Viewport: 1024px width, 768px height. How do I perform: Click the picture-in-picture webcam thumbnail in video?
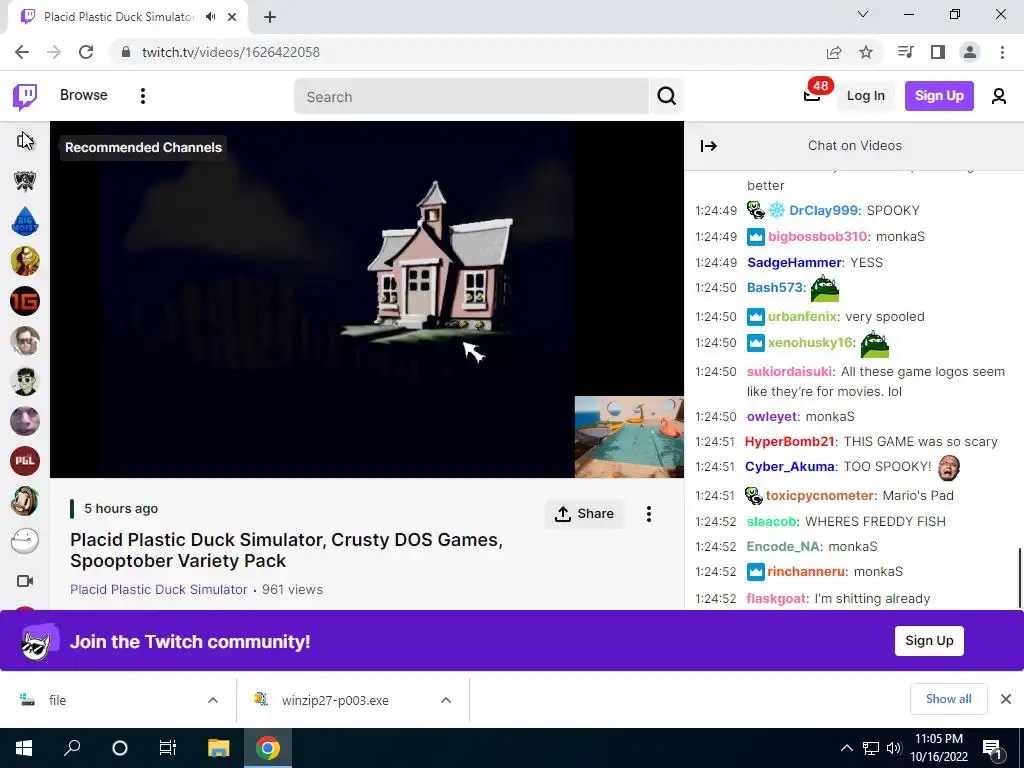[629, 437]
